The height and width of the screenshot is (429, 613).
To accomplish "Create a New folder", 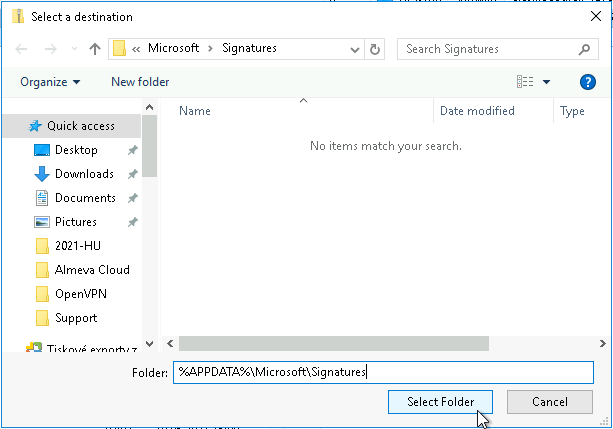I will (140, 82).
